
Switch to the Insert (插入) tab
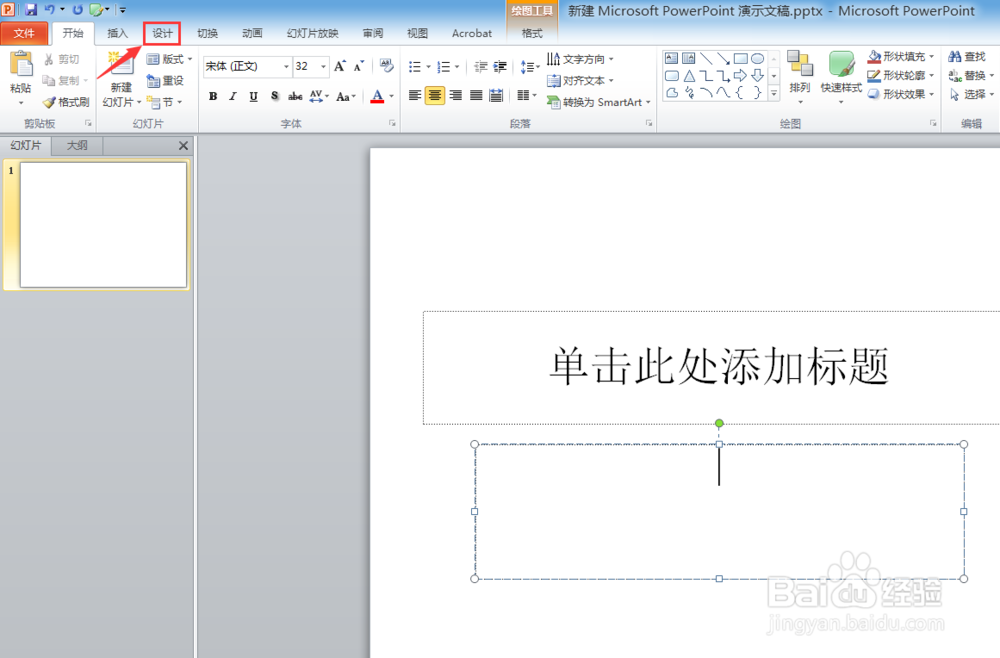pos(117,33)
